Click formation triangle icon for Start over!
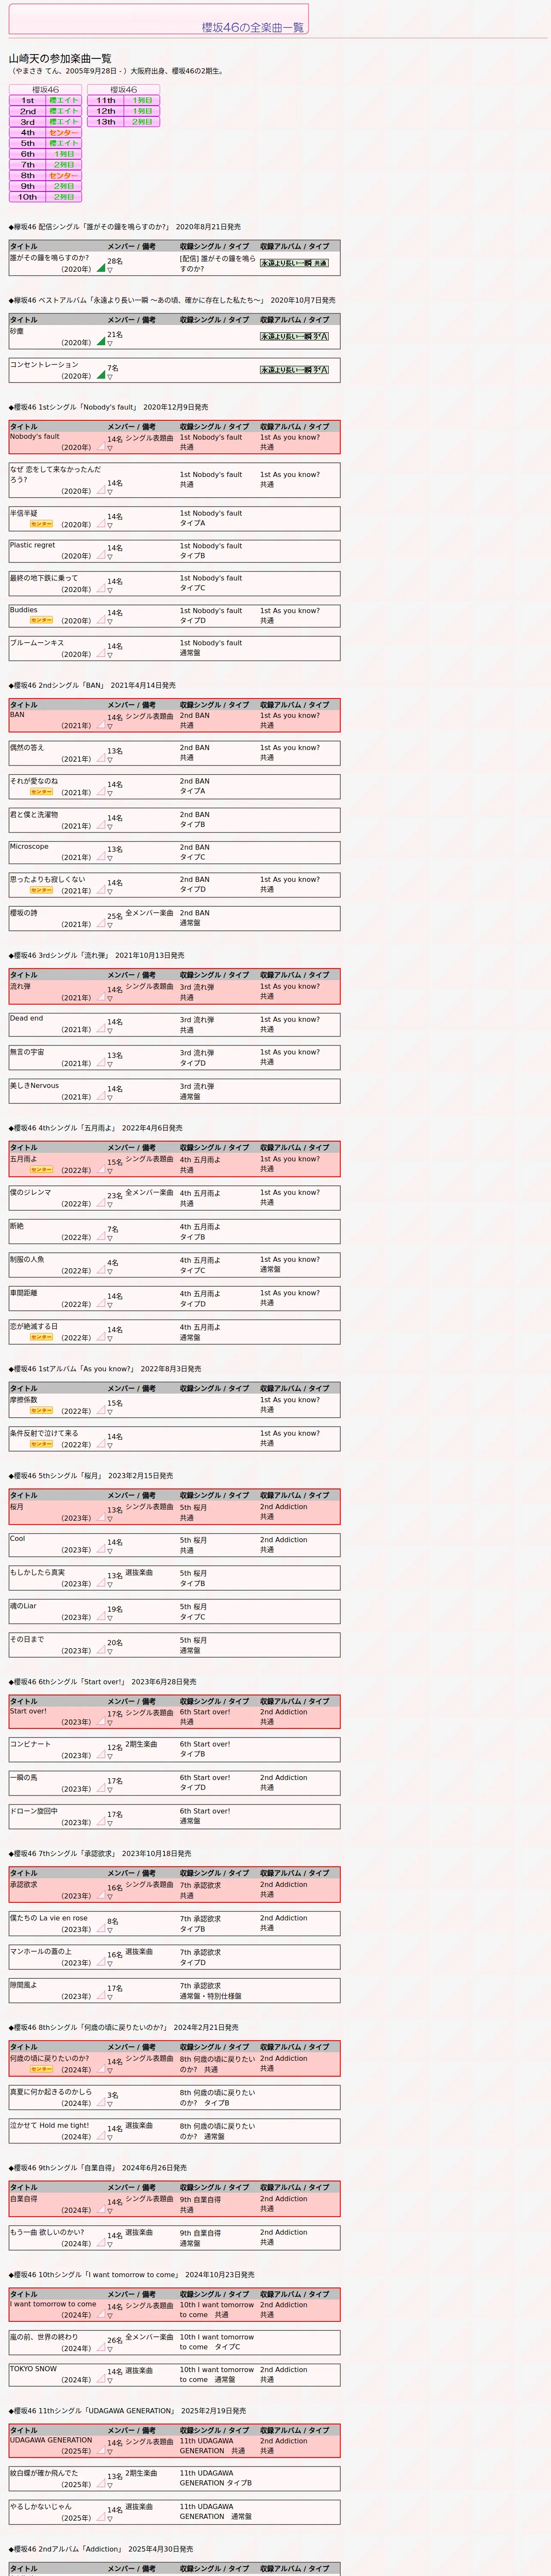The width and height of the screenshot is (551, 2576). coord(100,1721)
